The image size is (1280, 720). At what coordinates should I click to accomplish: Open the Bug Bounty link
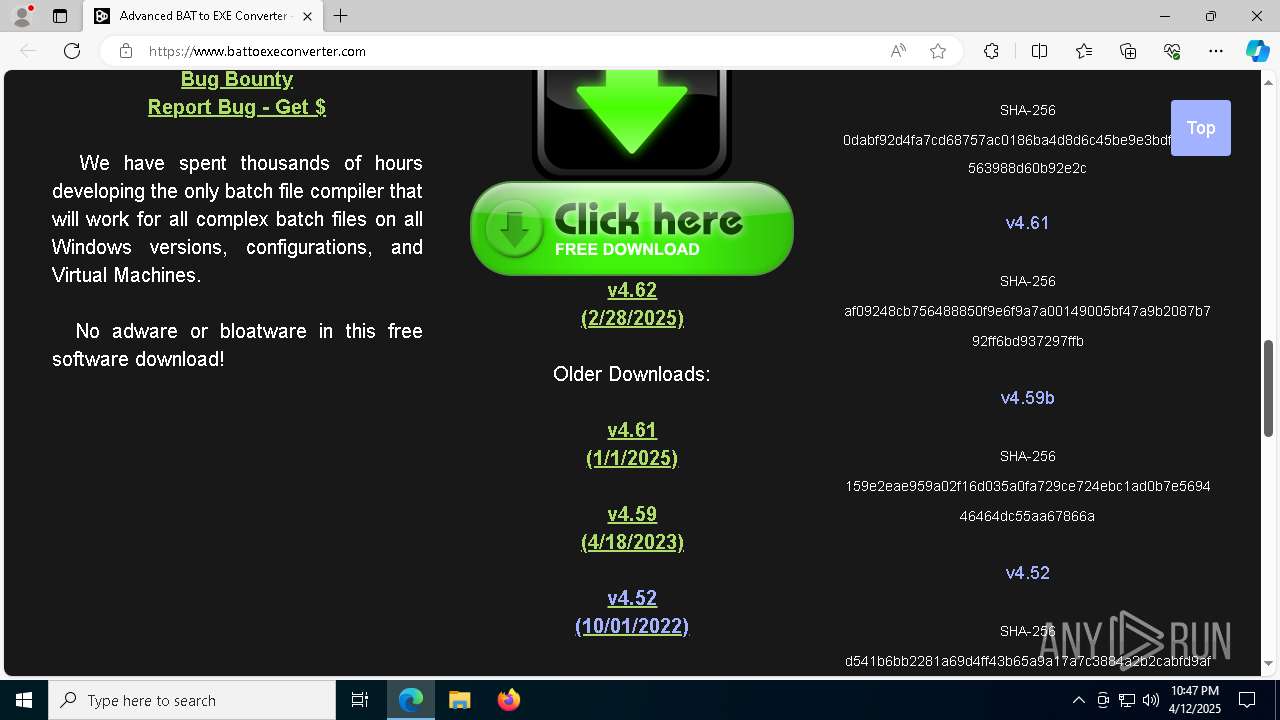pos(237,79)
